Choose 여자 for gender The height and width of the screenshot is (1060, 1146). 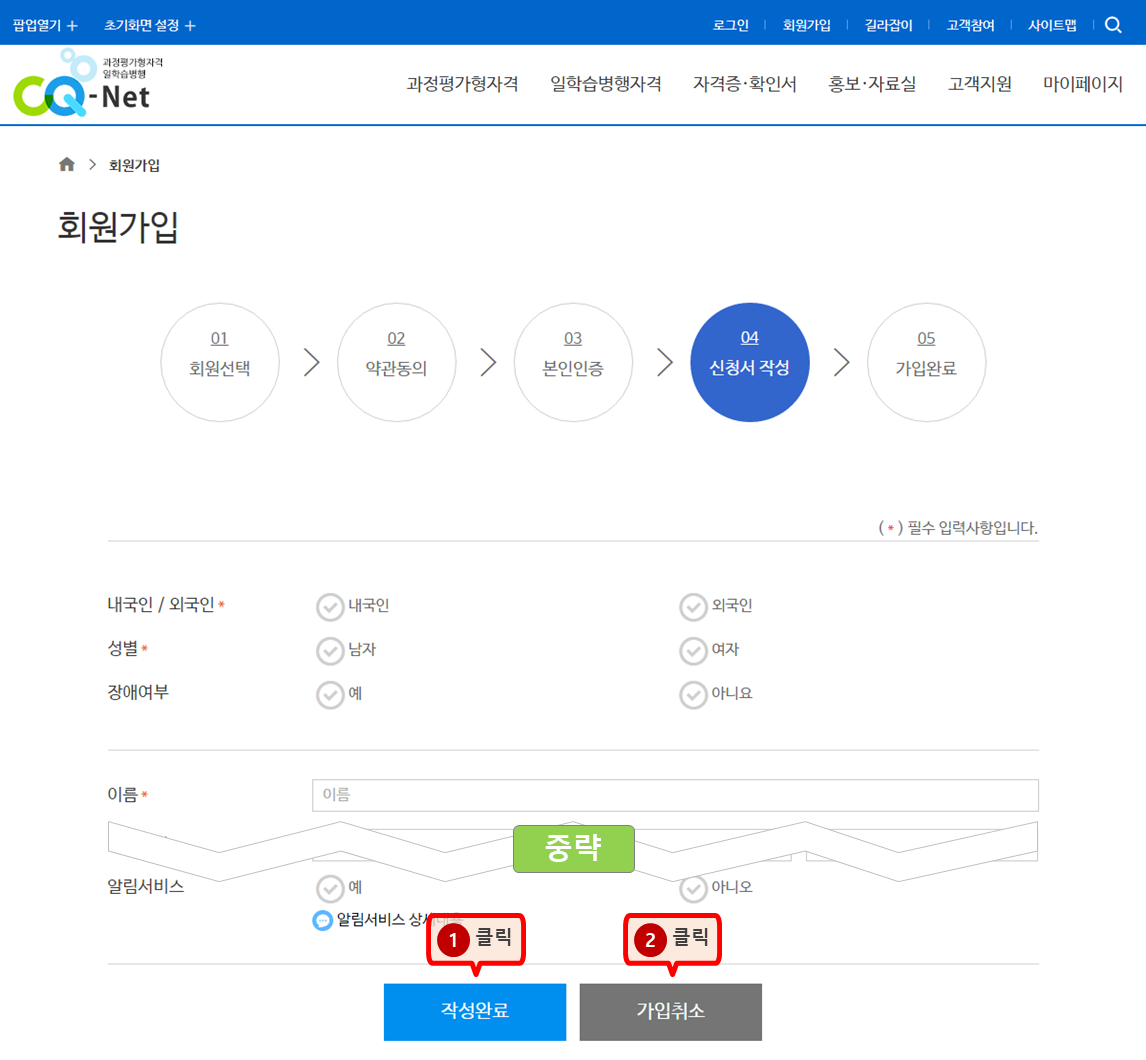click(694, 651)
